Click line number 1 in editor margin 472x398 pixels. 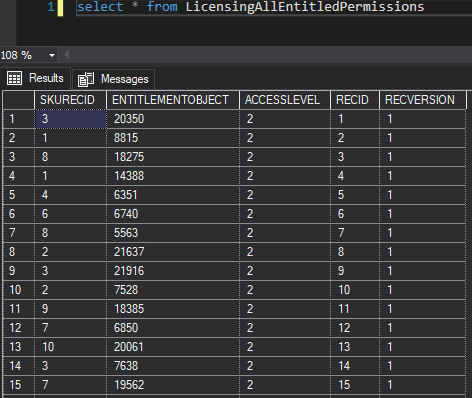pos(51,7)
